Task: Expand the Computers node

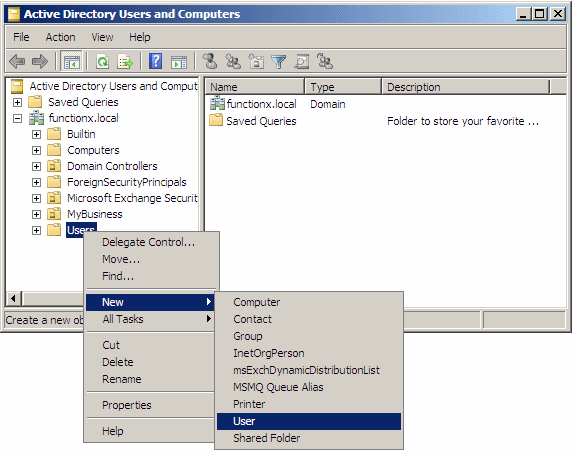Action: (x=36, y=150)
